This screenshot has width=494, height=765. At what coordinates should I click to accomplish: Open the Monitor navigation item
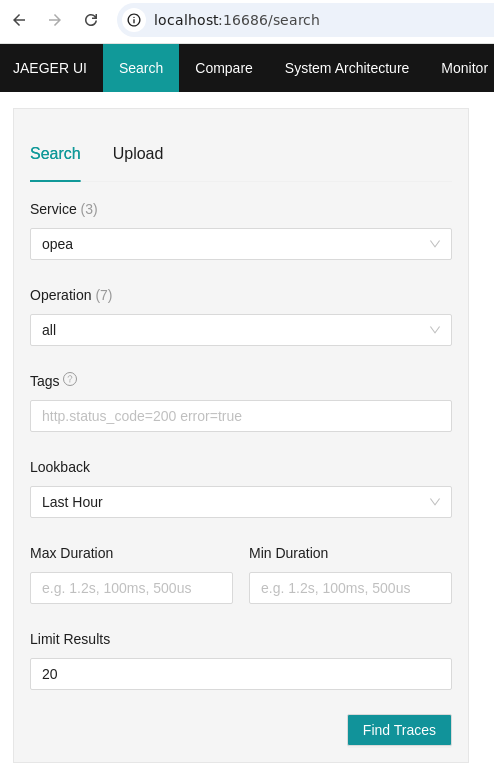(464, 68)
